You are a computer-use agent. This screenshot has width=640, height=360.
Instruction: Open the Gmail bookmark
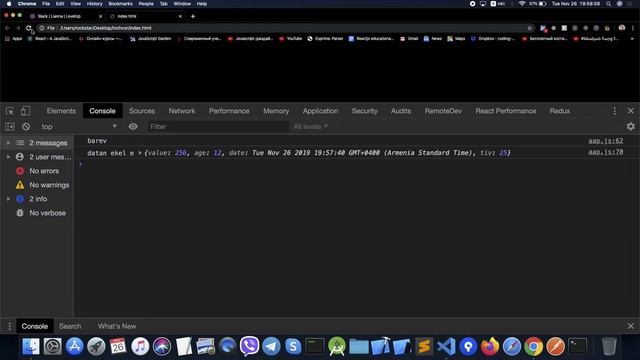pos(409,39)
